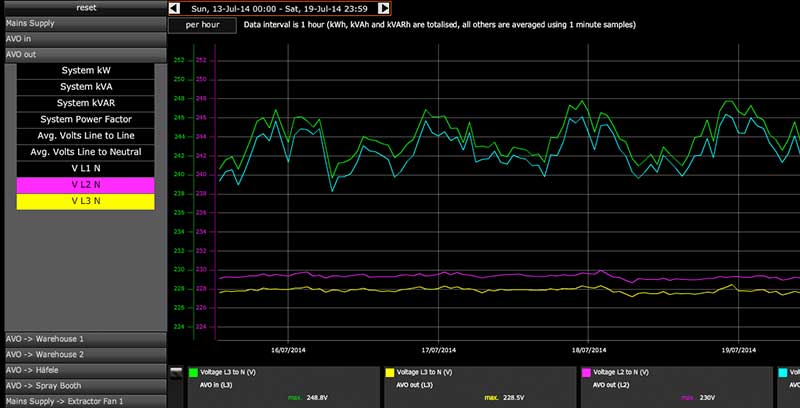800x408 pixels.
Task: Disable the magenta V L2 N trace
Action: pyautogui.click(x=86, y=185)
